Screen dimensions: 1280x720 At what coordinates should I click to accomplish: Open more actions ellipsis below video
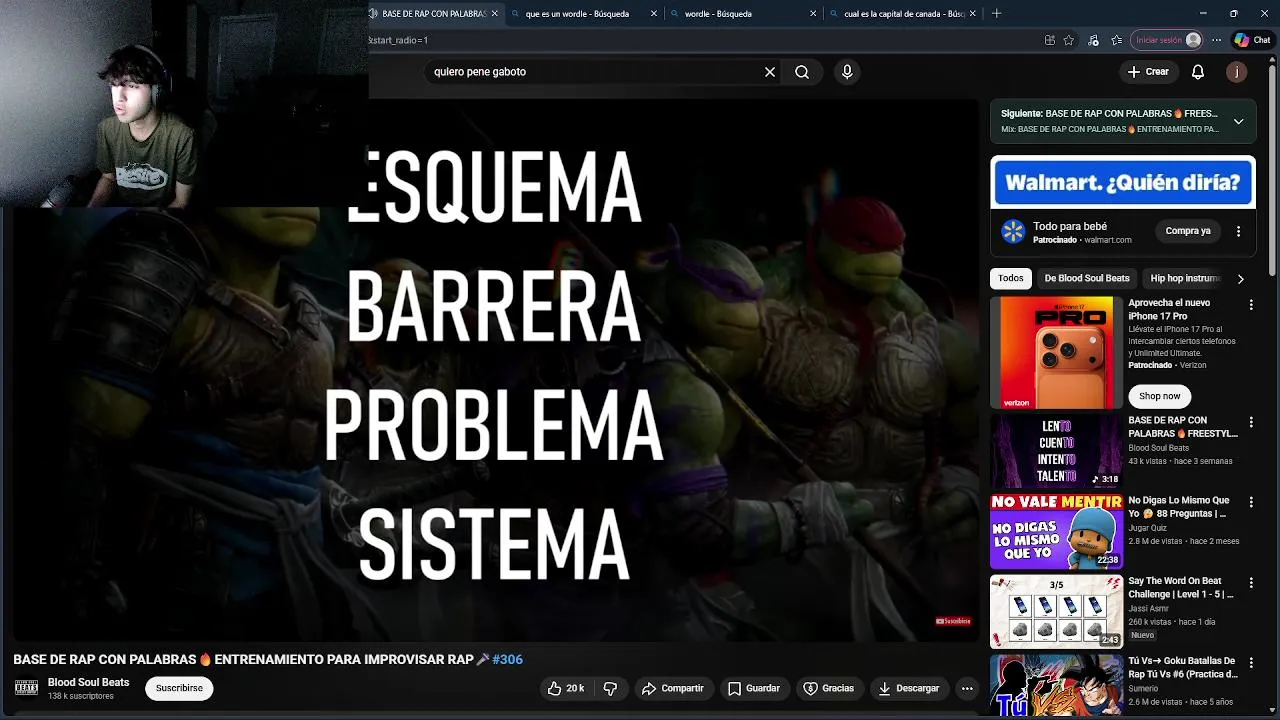(x=967, y=688)
